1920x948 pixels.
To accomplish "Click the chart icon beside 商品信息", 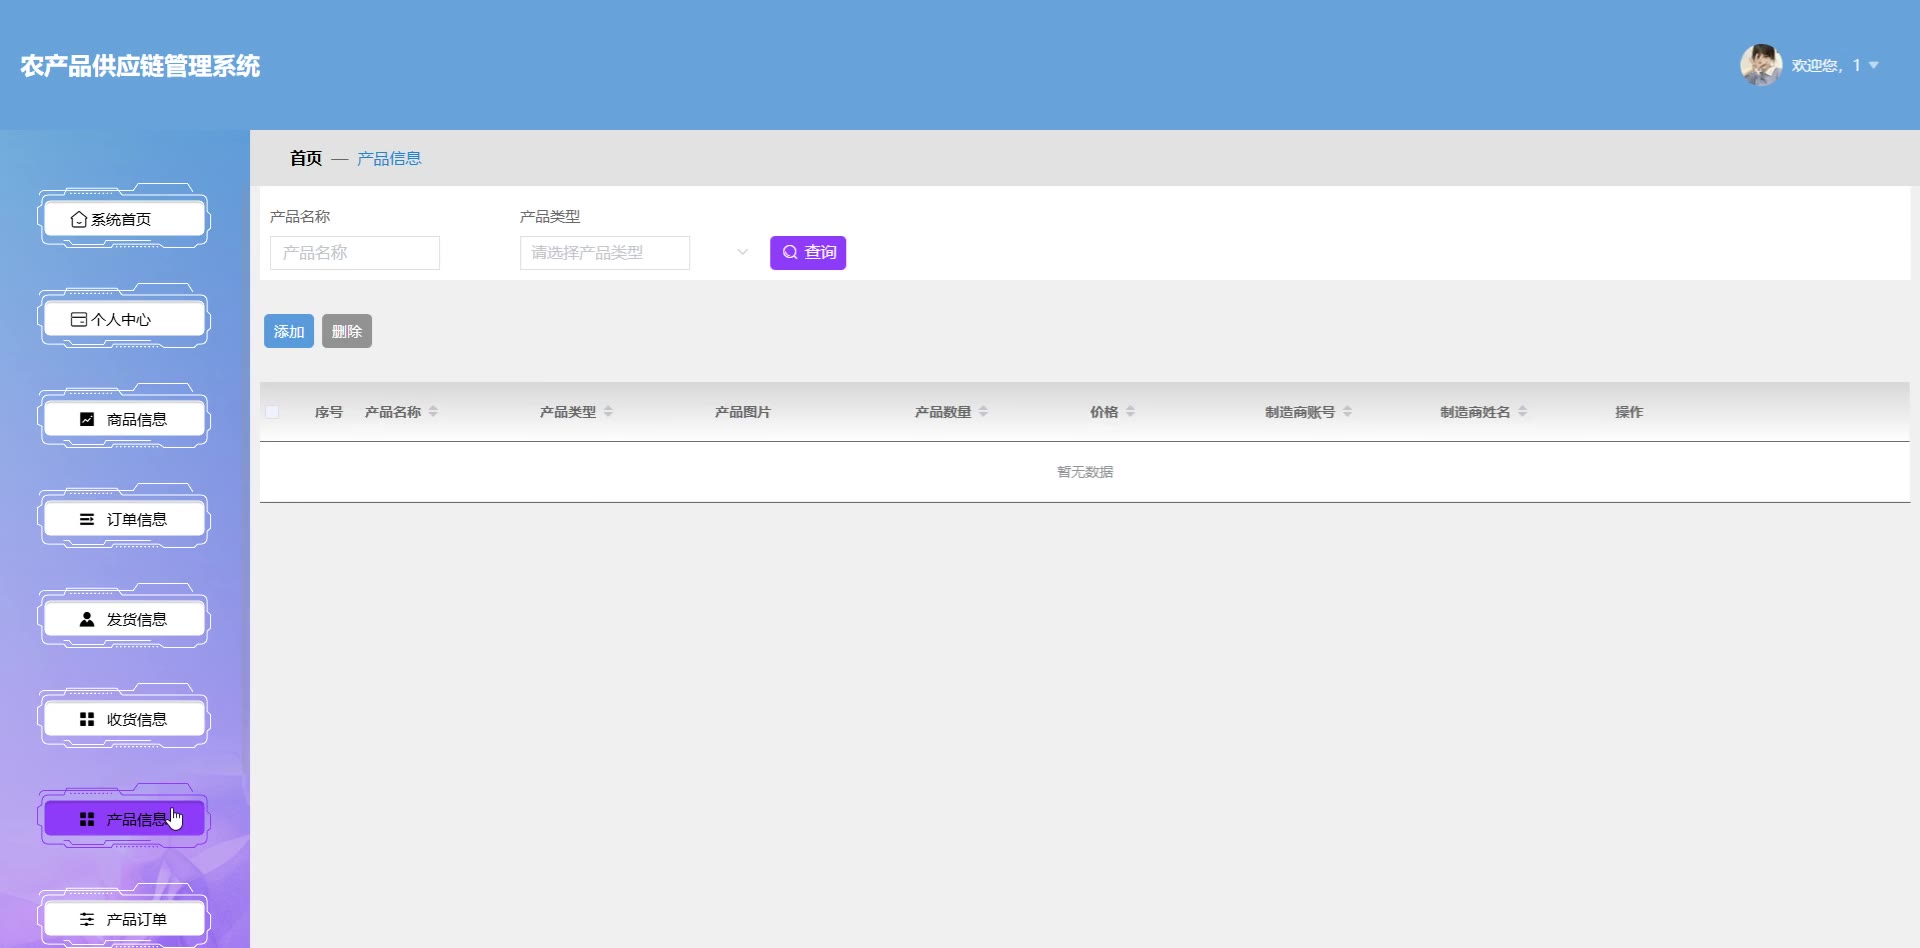I will (87, 419).
